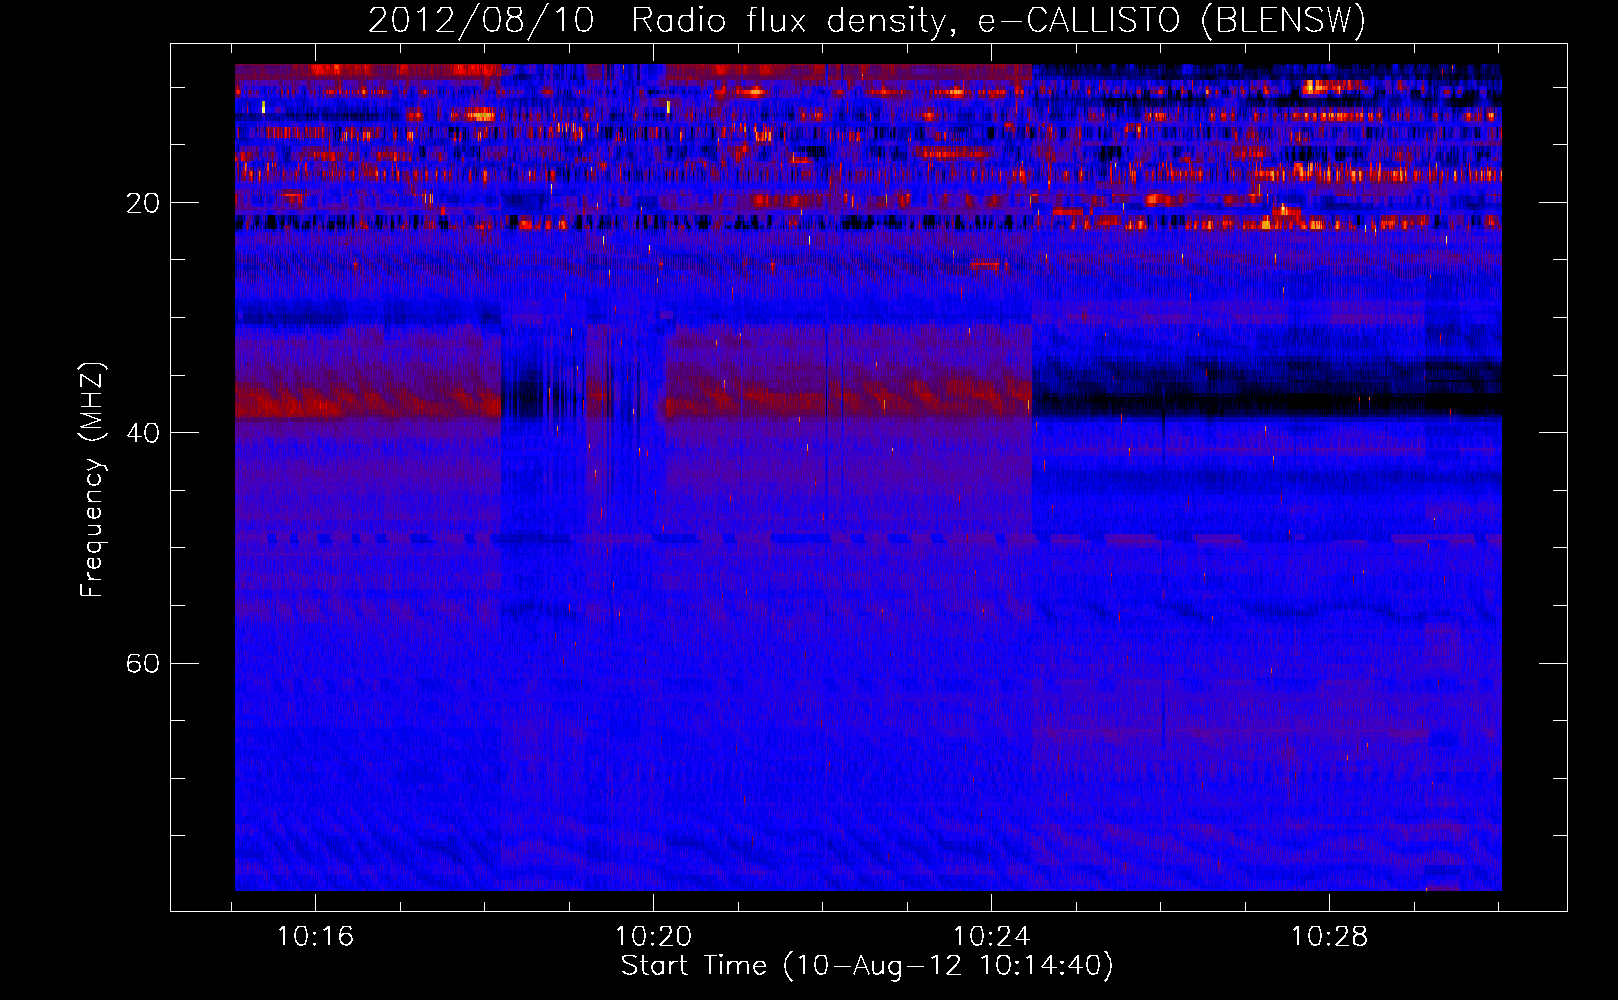Click the '60' frequency tick label
The width and height of the screenshot is (1618, 1000).
pos(143,664)
